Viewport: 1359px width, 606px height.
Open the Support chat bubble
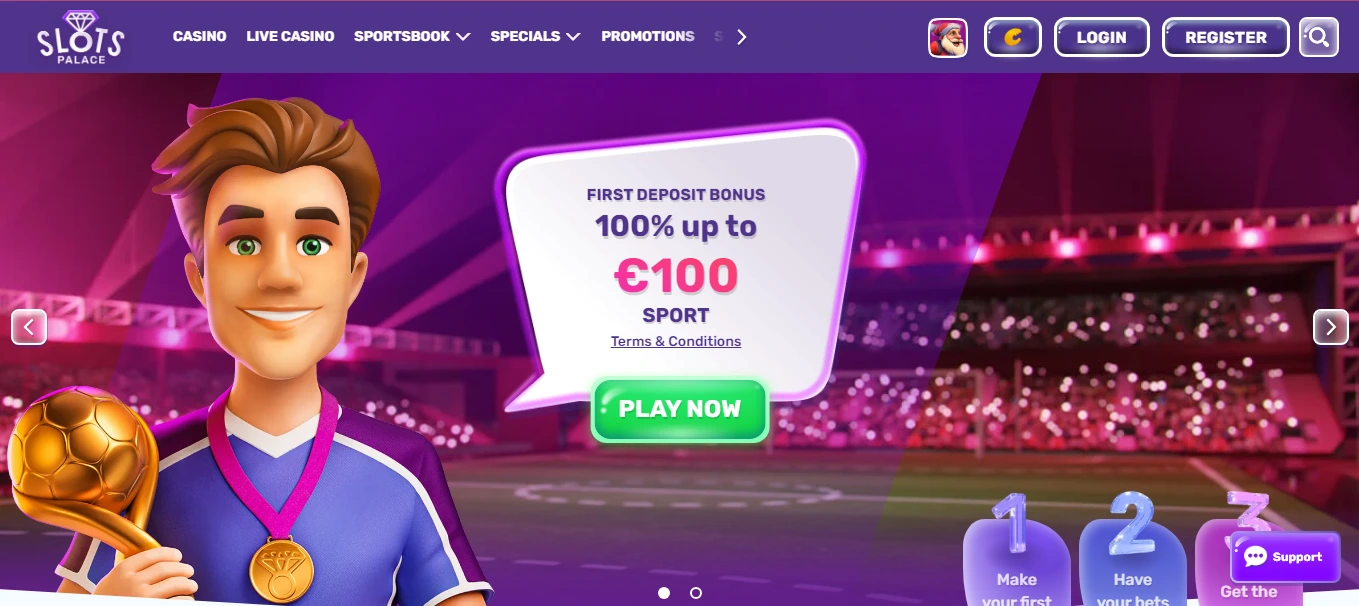[1284, 557]
